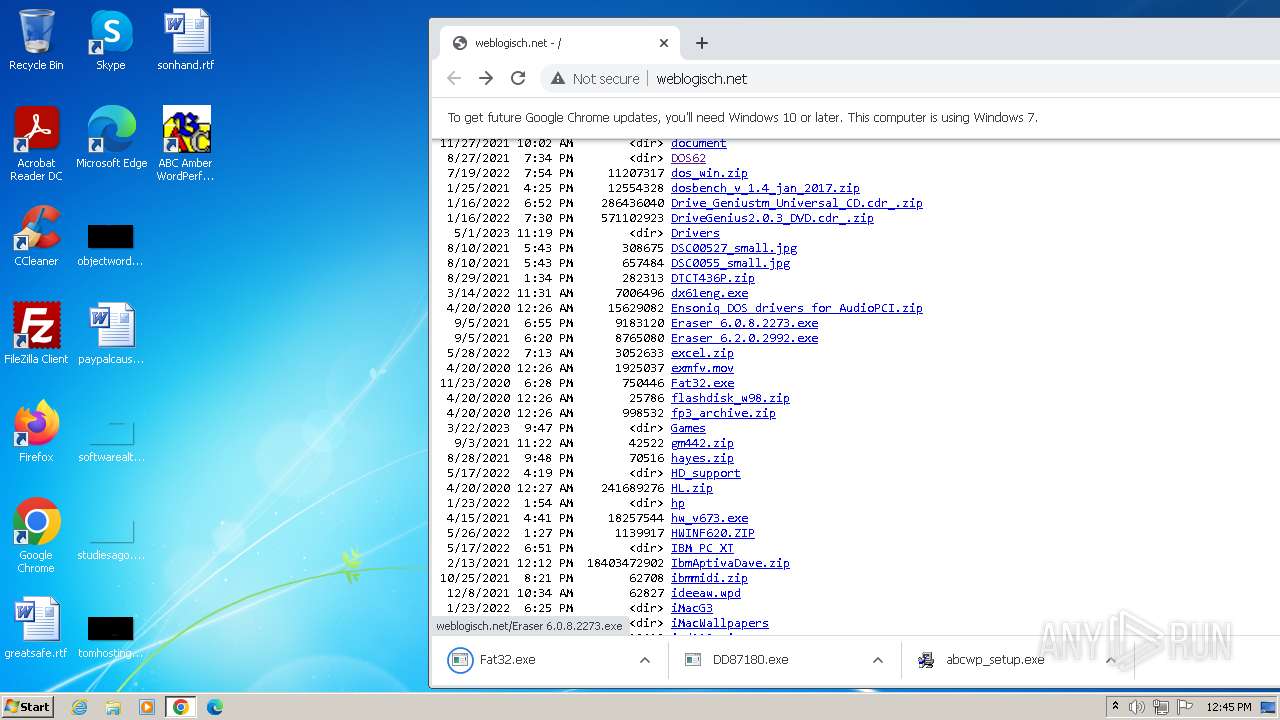Select softwarealt desktop file
The height and width of the screenshot is (720, 1280).
pyautogui.click(x=110, y=441)
